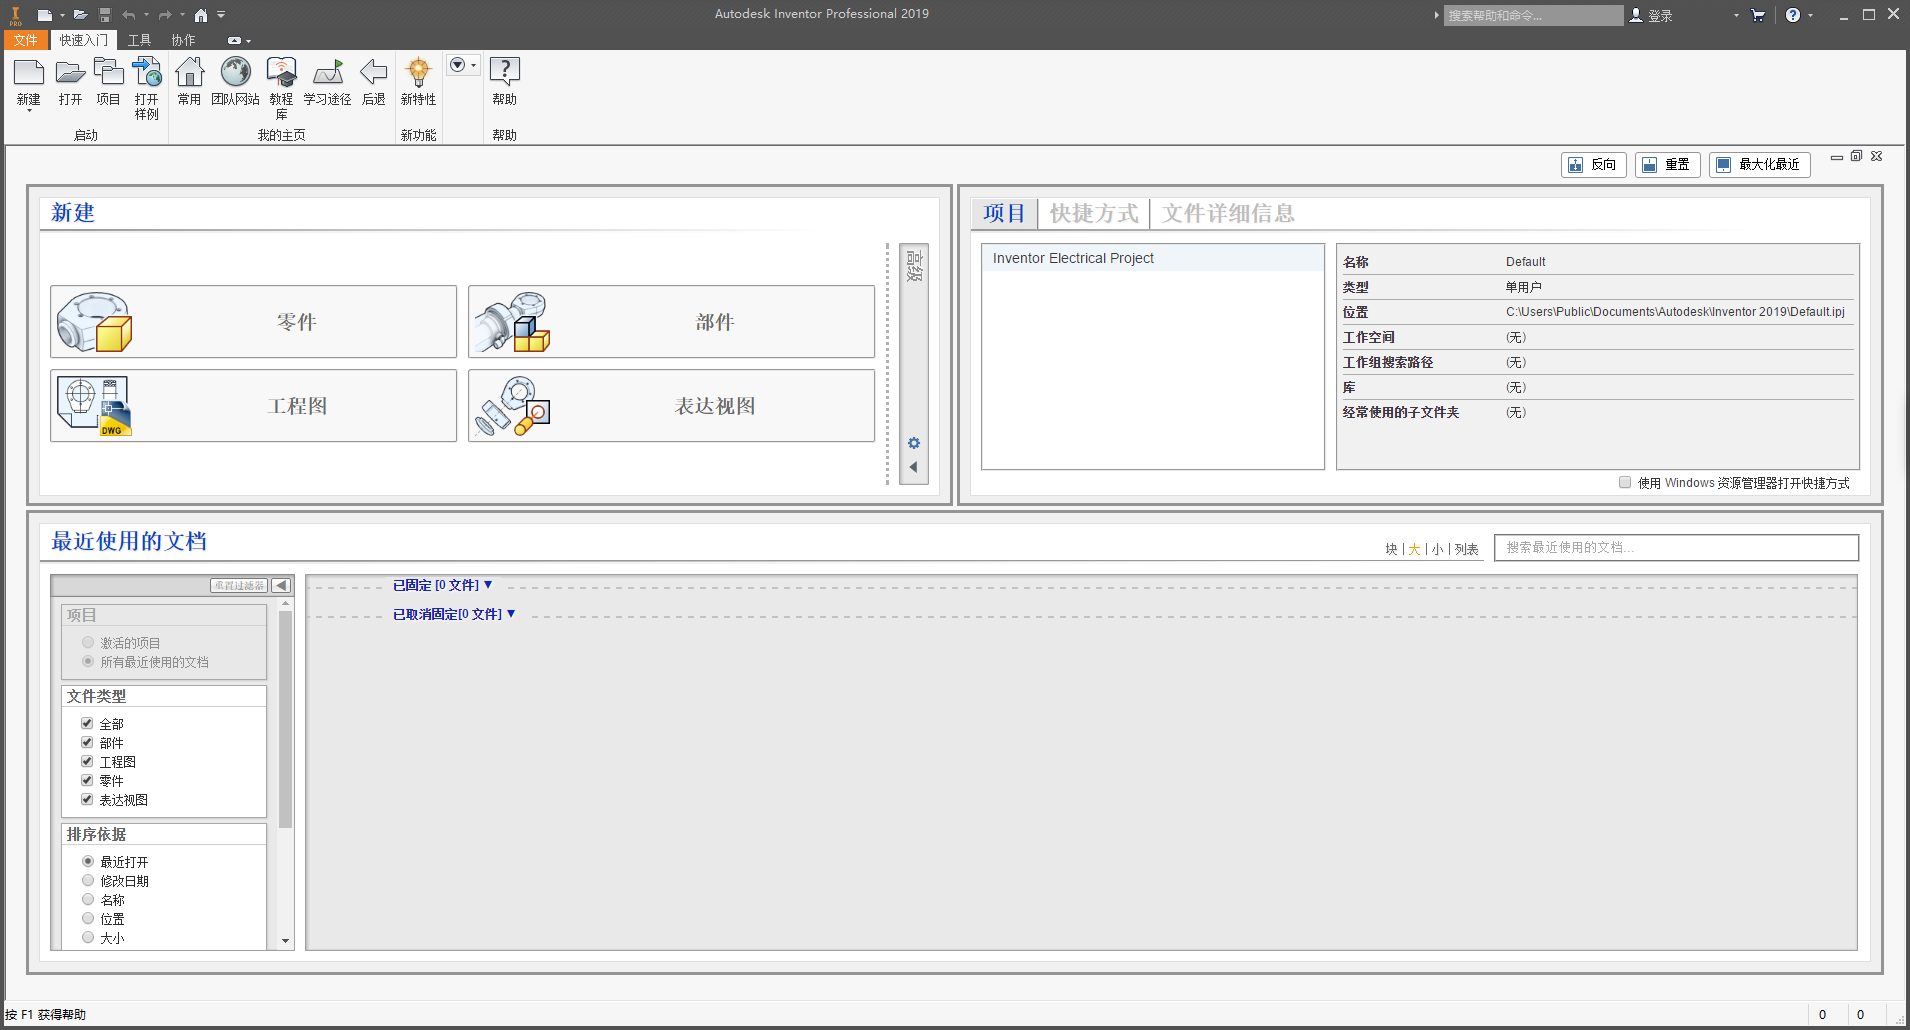Click the 最大化最近 (Maximize Recent) button

click(1760, 165)
